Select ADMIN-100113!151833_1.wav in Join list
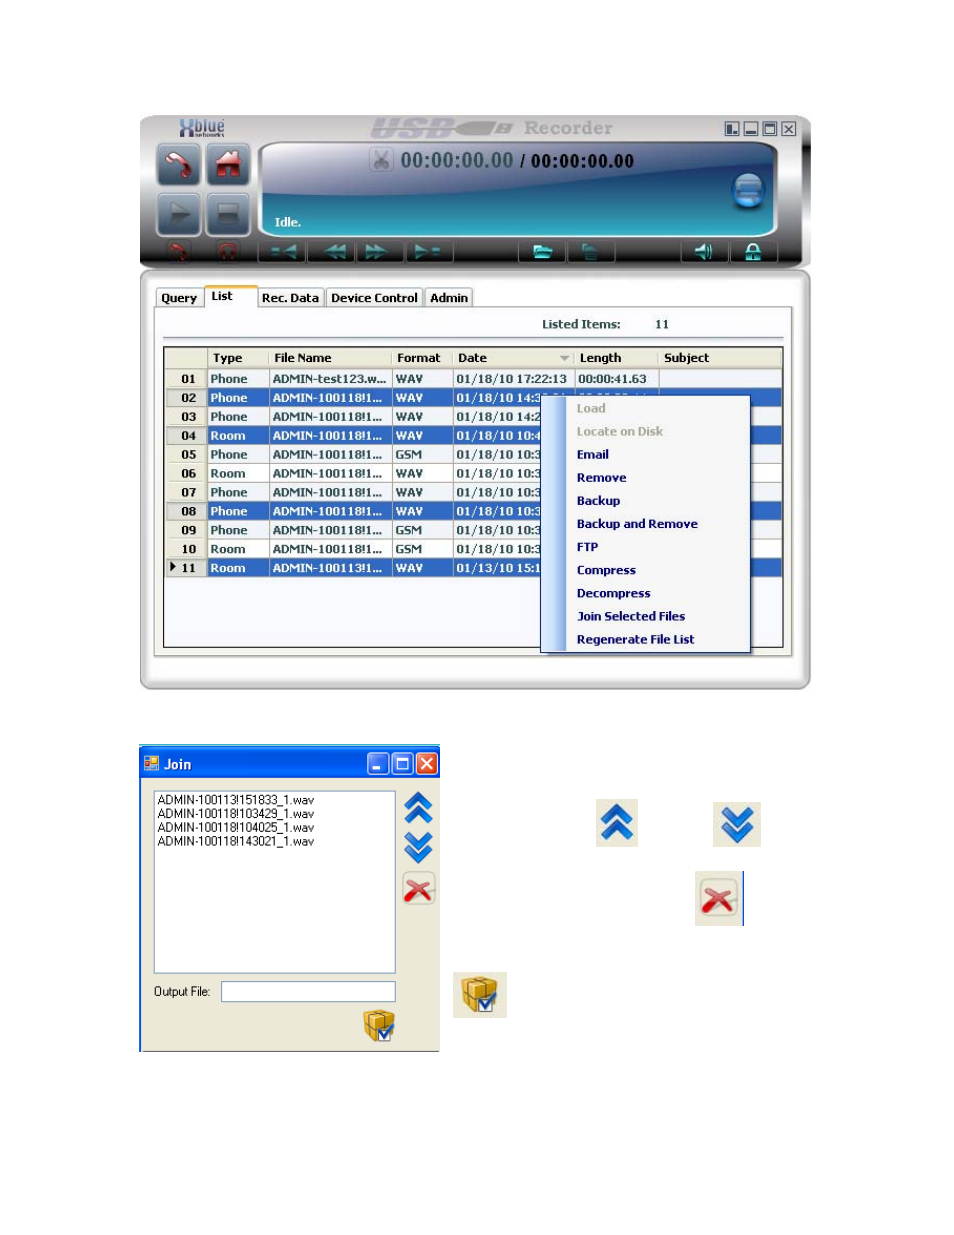The image size is (954, 1235). 236,800
